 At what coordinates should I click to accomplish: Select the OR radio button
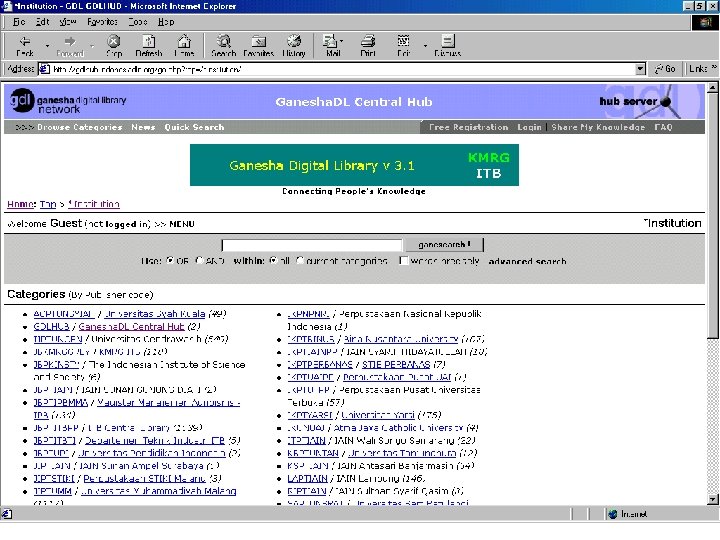pyautogui.click(x=170, y=260)
